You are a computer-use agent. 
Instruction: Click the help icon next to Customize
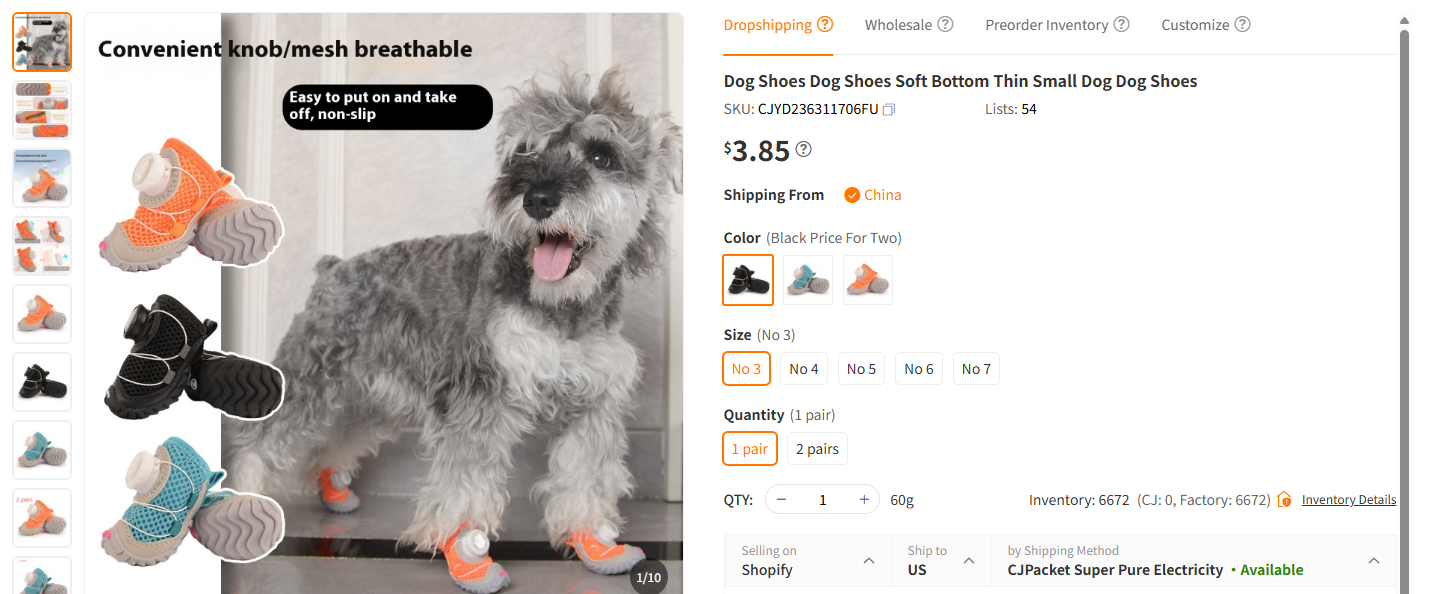pyautogui.click(x=1243, y=23)
